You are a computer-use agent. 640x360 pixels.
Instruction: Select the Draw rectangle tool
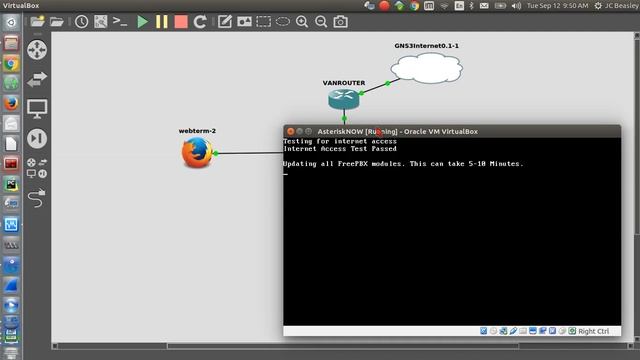pos(263,22)
